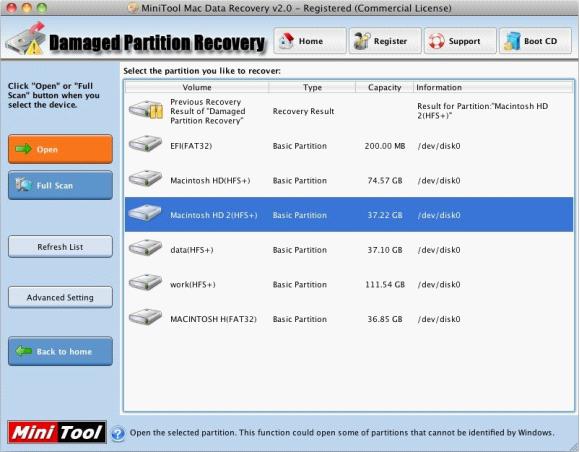The width and height of the screenshot is (580, 452).
Task: Select the Macintosh HD(HFS+) partition row
Action: pyautogui.click(x=349, y=180)
